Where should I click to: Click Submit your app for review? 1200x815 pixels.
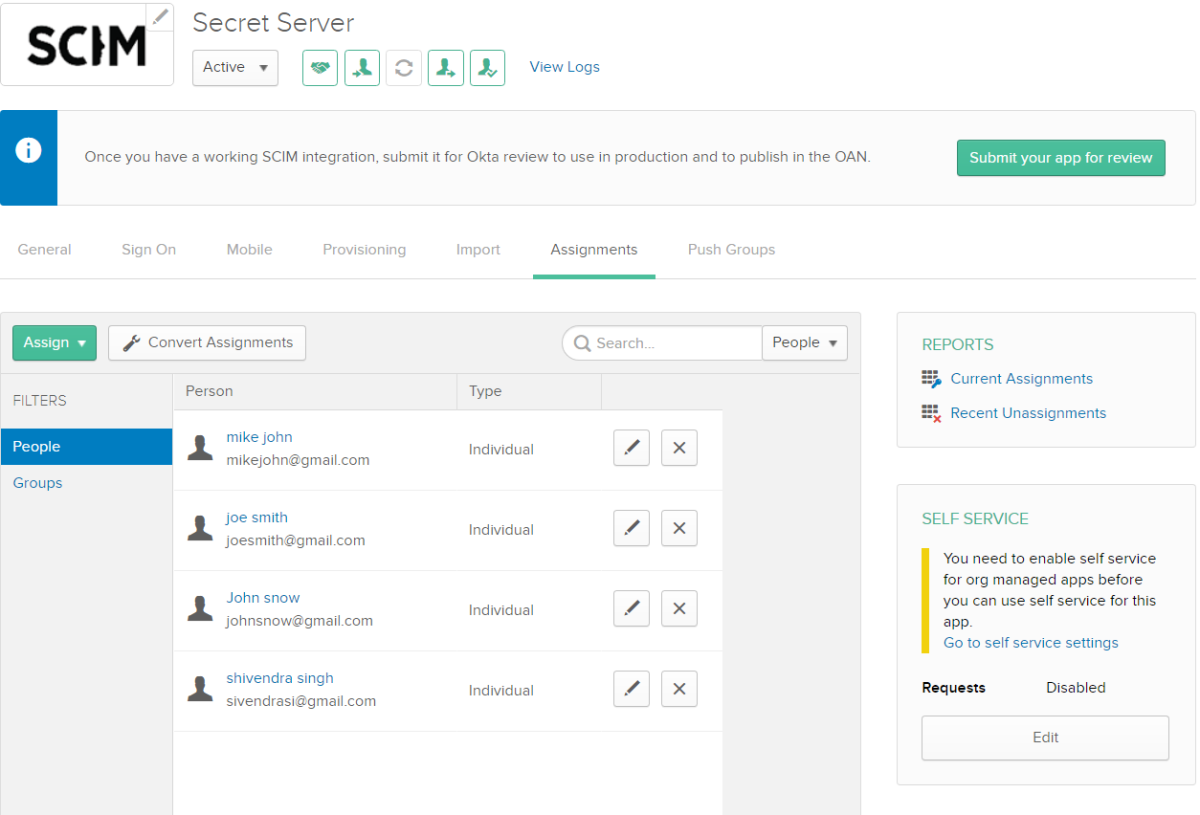click(1060, 158)
